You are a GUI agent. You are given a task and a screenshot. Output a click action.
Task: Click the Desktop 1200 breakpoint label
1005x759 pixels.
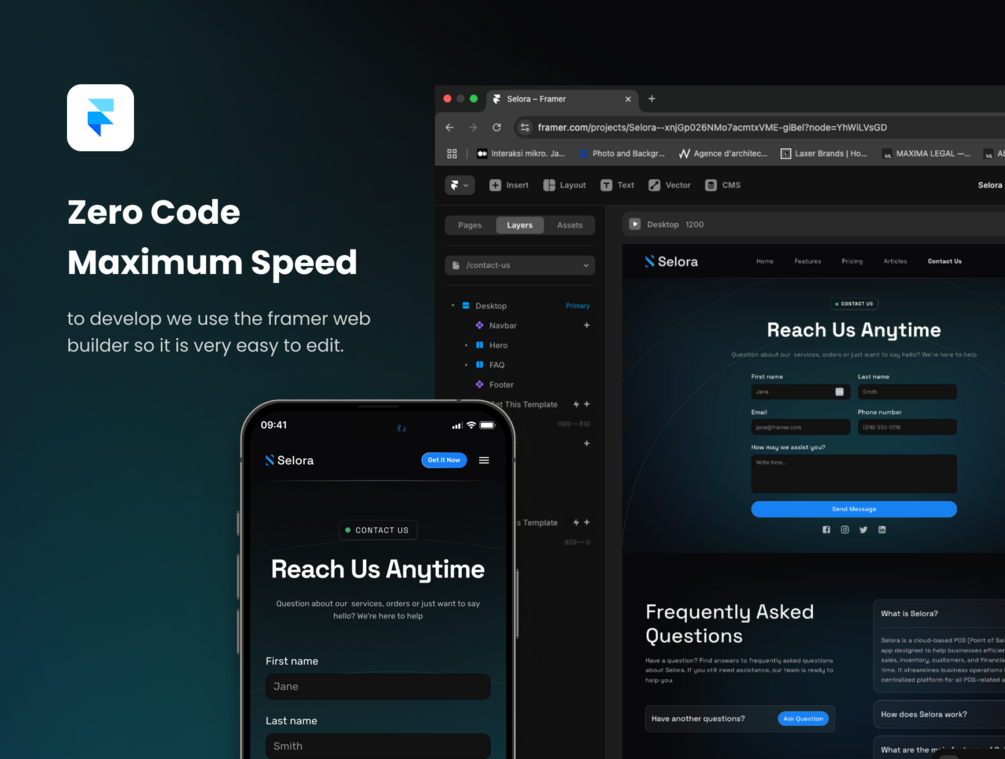click(x=675, y=224)
